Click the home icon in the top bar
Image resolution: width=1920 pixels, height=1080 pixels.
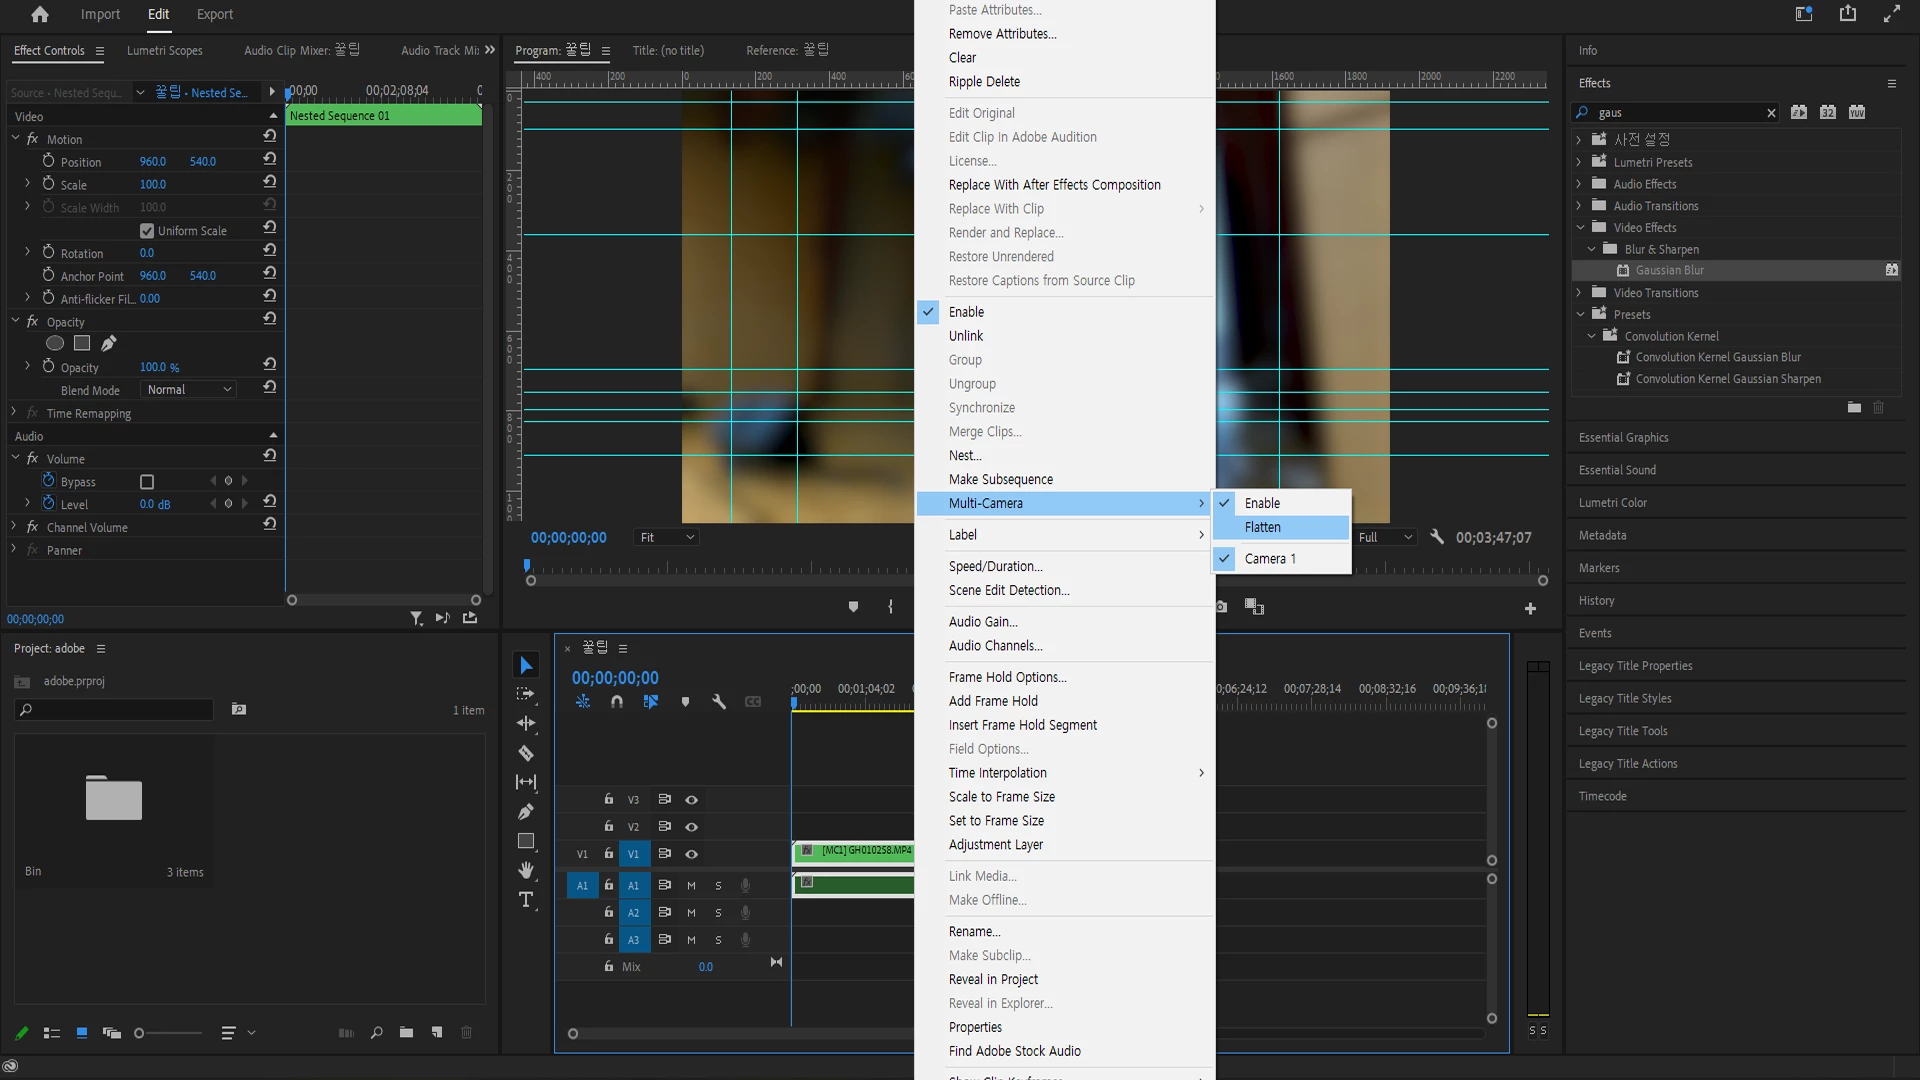40,14
